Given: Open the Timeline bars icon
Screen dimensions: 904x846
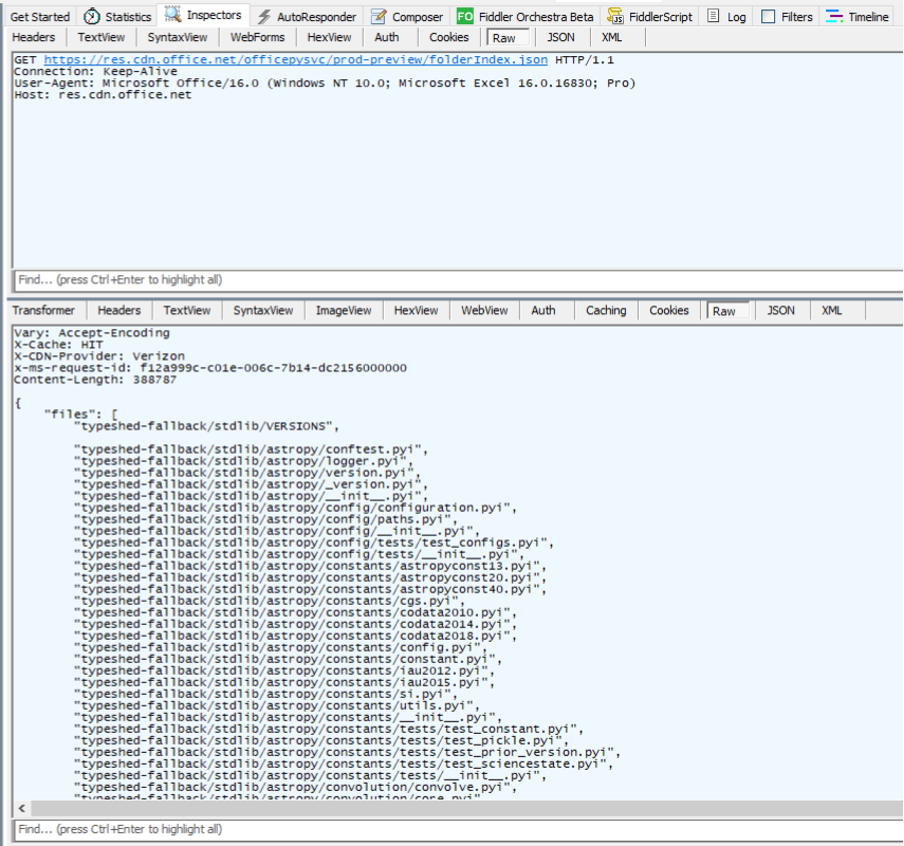Looking at the screenshot, I should (x=834, y=16).
